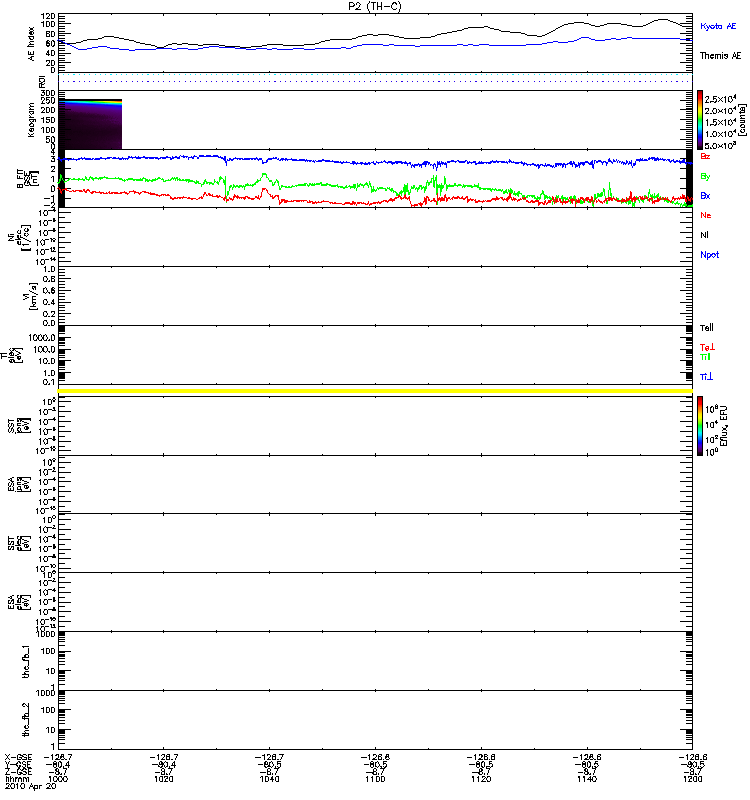Click the thc_fb_1 panel axis label
The width and height of the screenshot is (750, 800).
pyautogui.click(x=26, y=662)
